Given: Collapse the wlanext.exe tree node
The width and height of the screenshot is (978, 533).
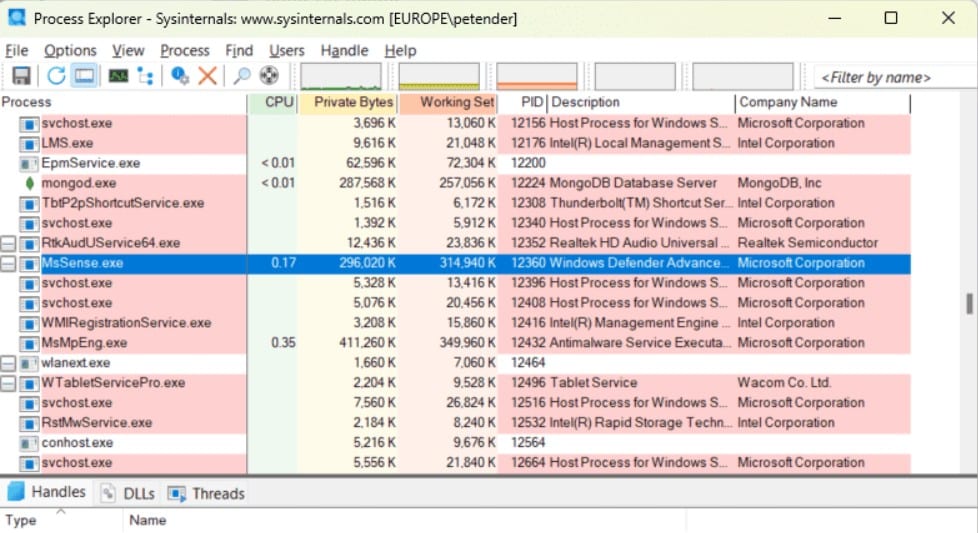Looking at the screenshot, I should 8,363.
